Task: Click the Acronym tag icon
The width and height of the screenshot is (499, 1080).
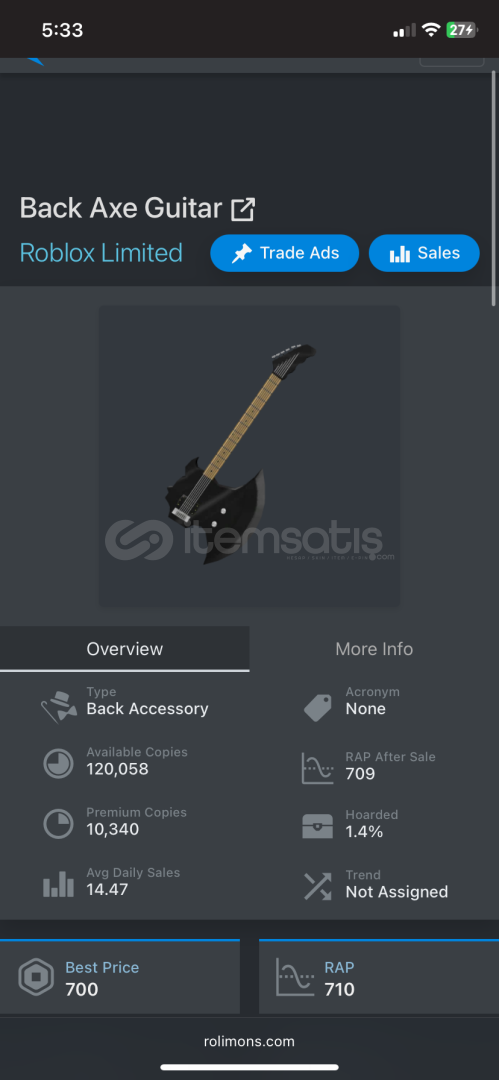Action: pos(318,708)
